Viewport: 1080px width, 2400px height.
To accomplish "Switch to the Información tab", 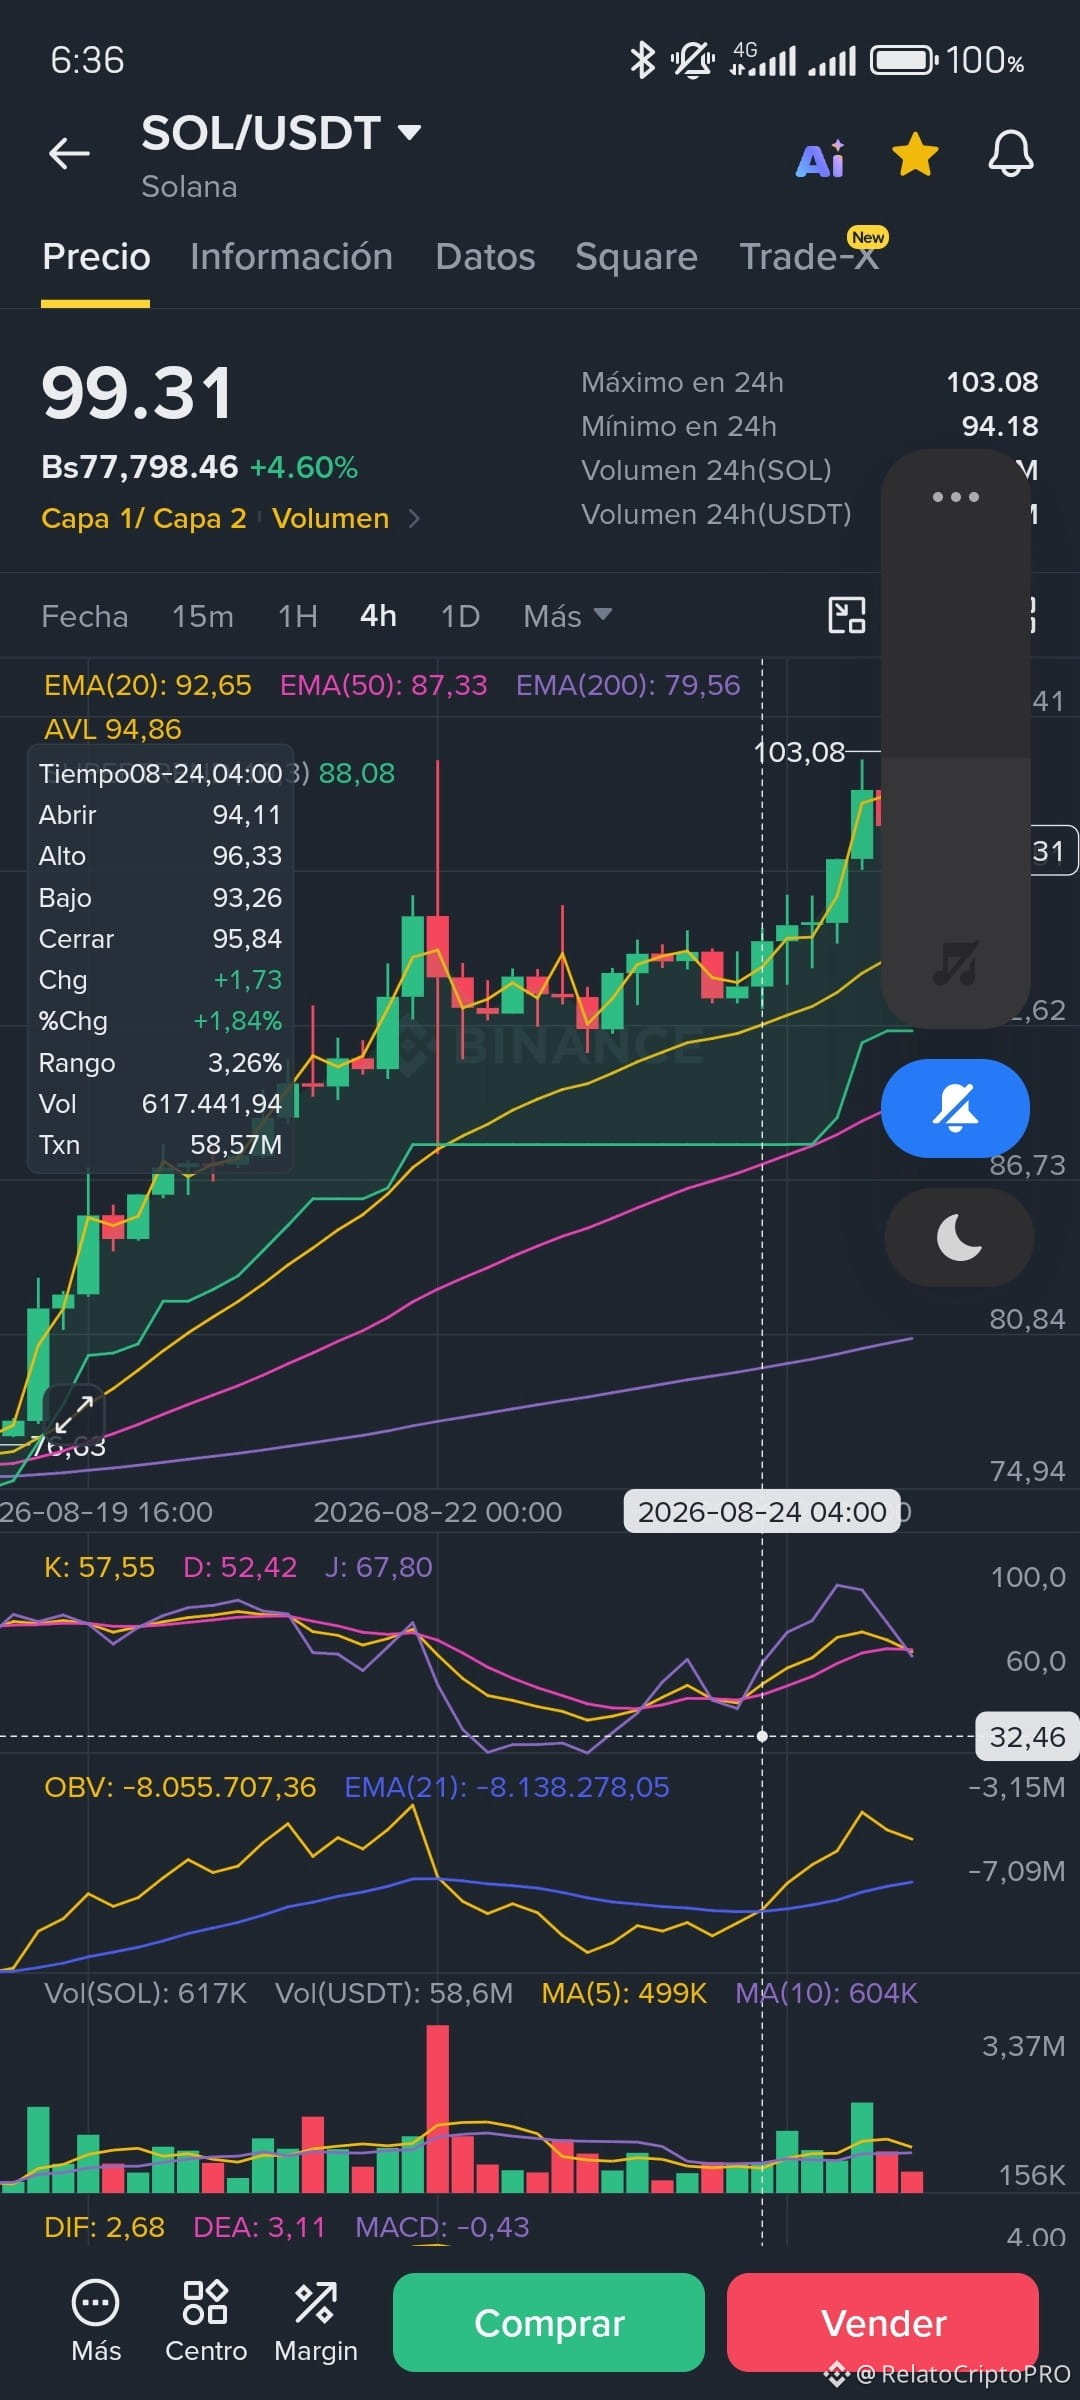I will 291,257.
